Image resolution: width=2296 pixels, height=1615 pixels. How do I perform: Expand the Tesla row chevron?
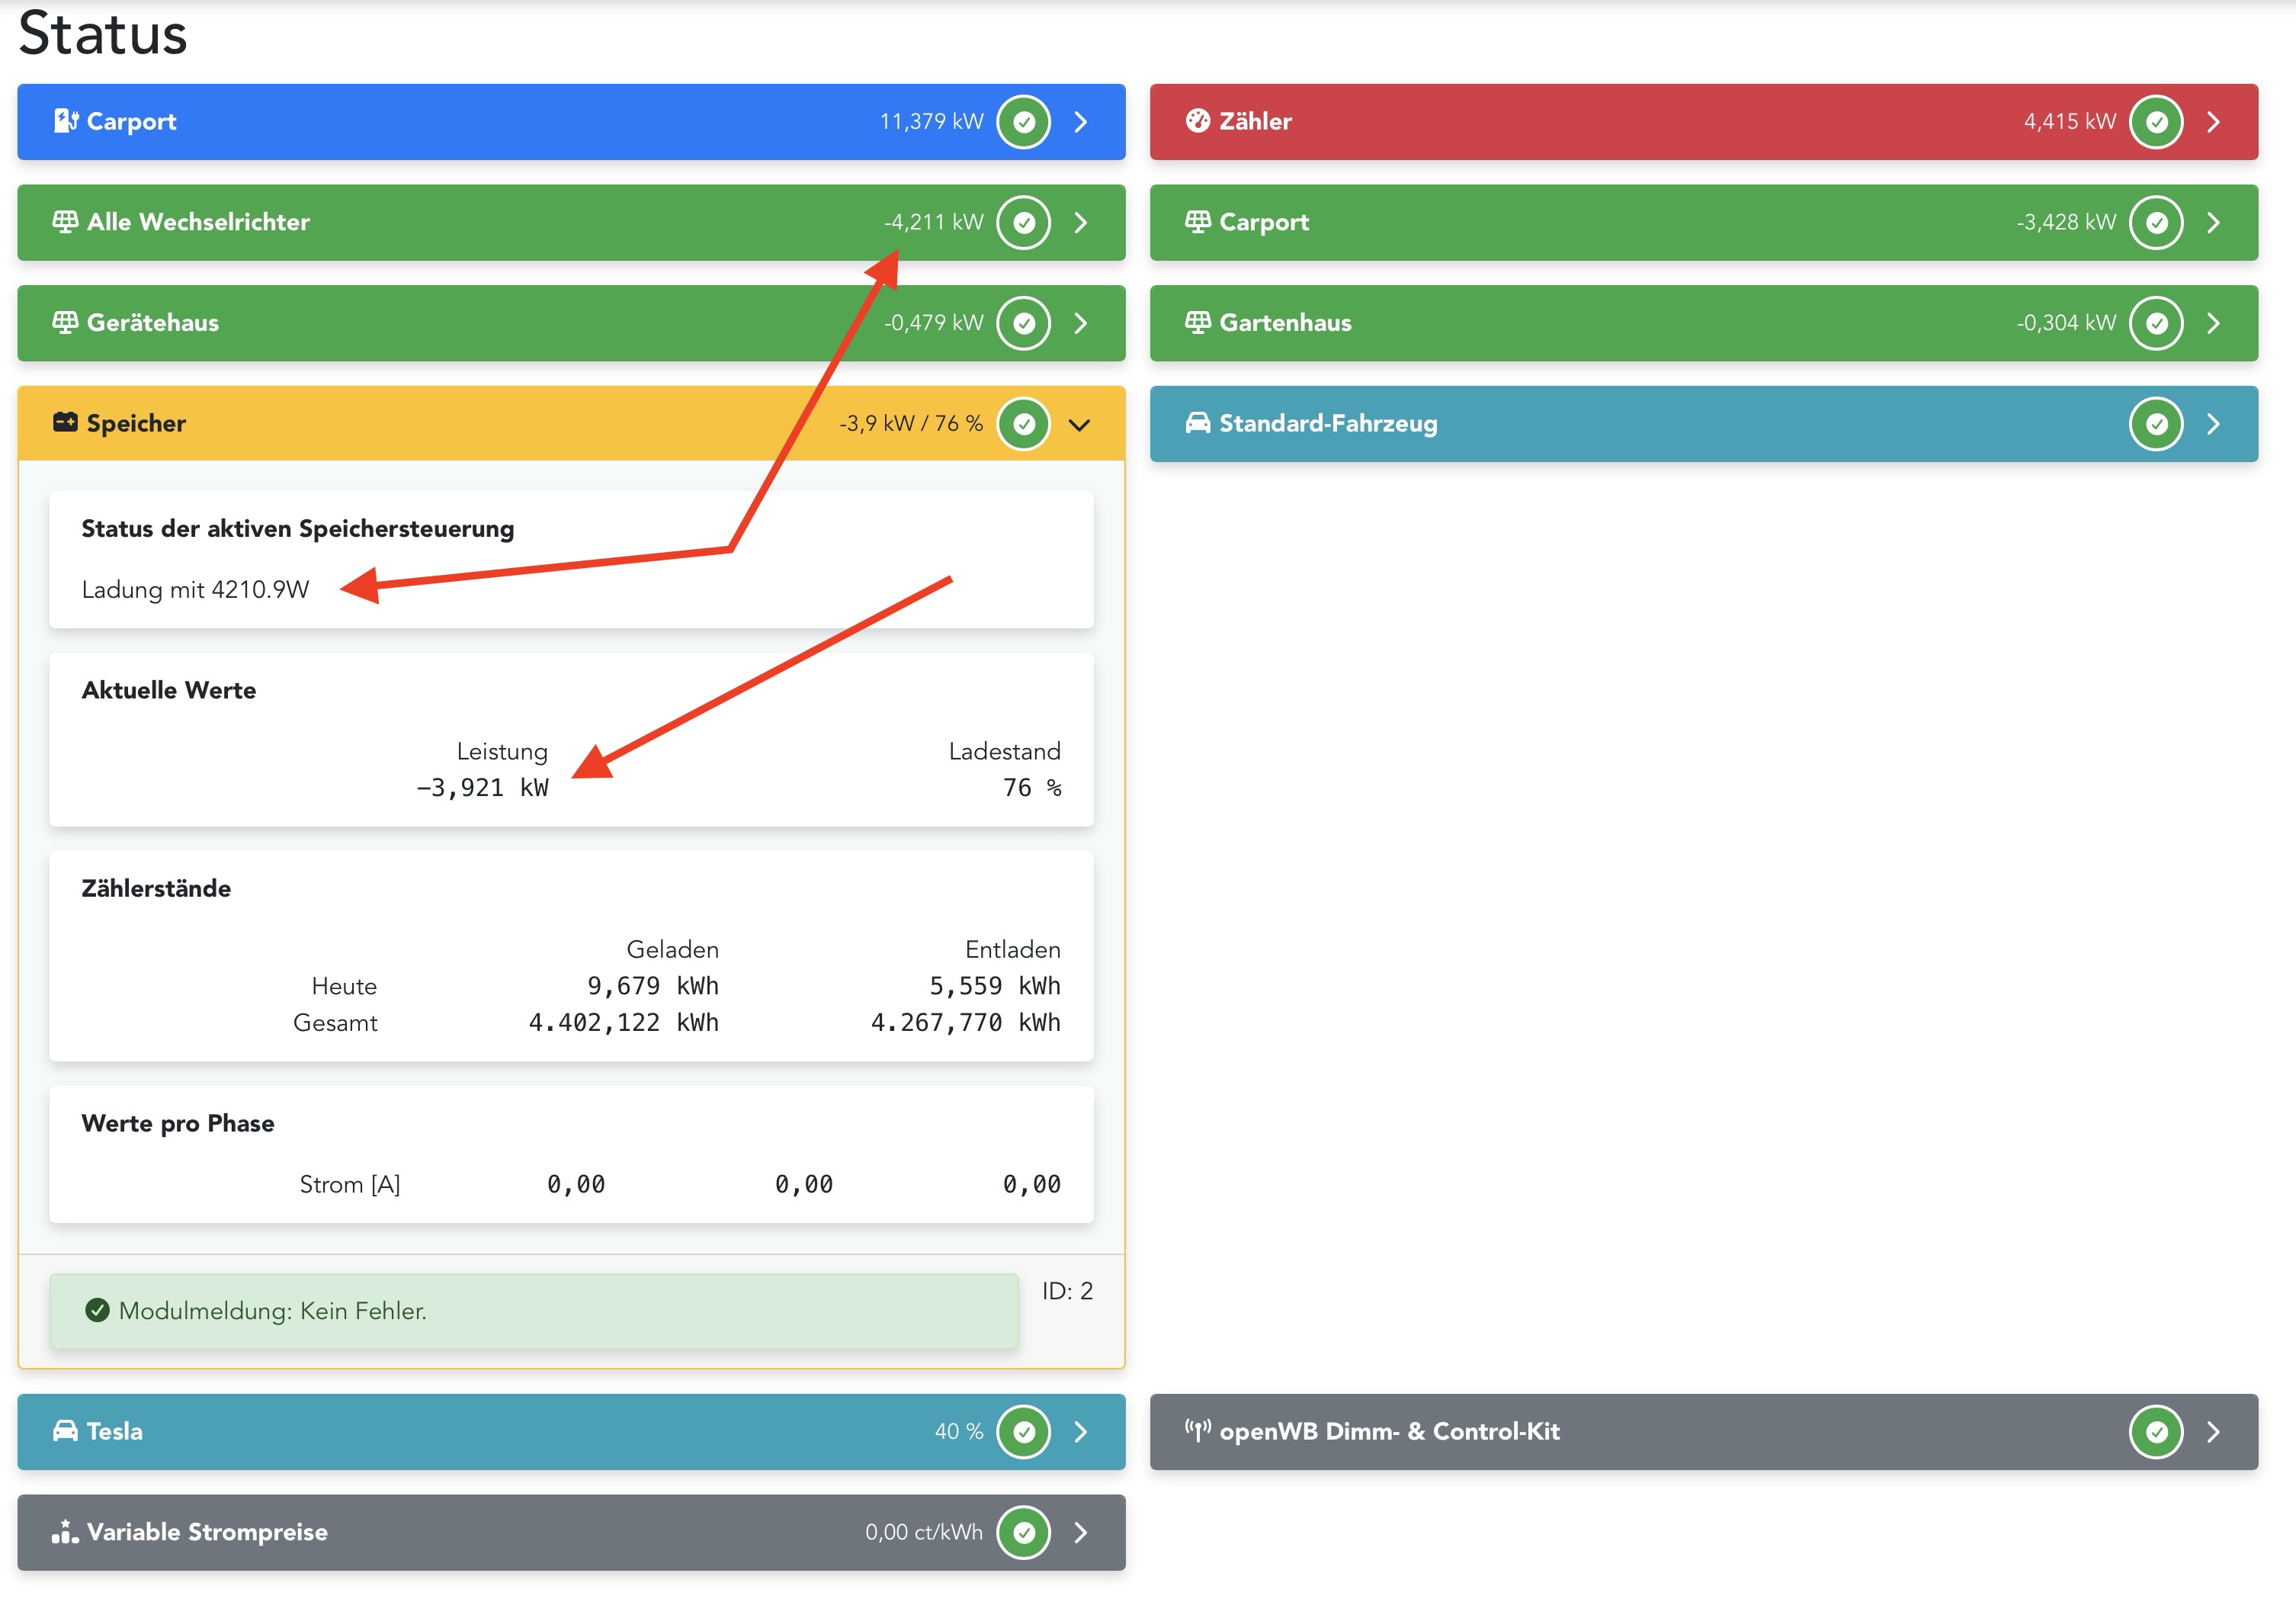pos(1080,1432)
